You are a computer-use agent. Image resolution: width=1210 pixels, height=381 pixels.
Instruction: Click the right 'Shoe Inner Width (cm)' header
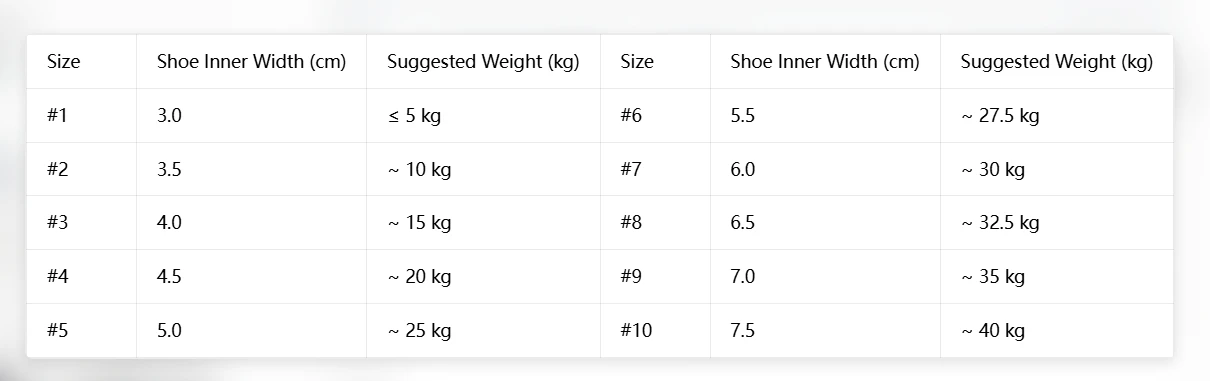pyautogui.click(x=825, y=62)
